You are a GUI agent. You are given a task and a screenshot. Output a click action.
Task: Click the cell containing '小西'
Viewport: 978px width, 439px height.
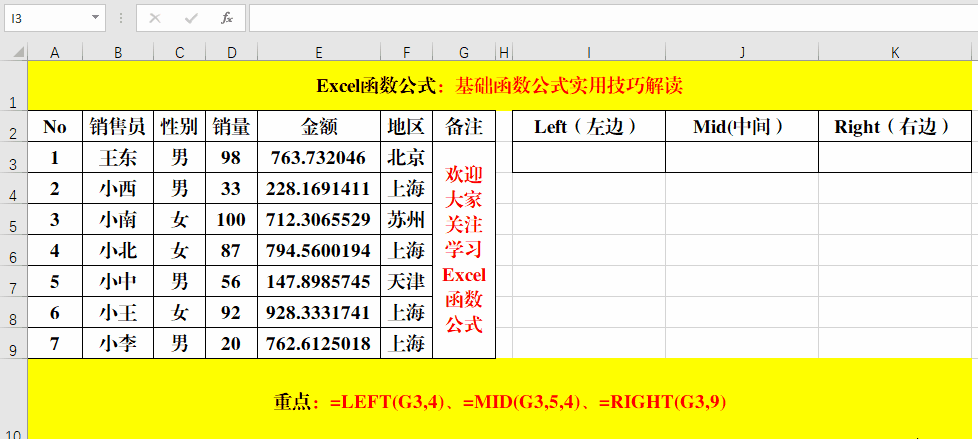point(118,188)
